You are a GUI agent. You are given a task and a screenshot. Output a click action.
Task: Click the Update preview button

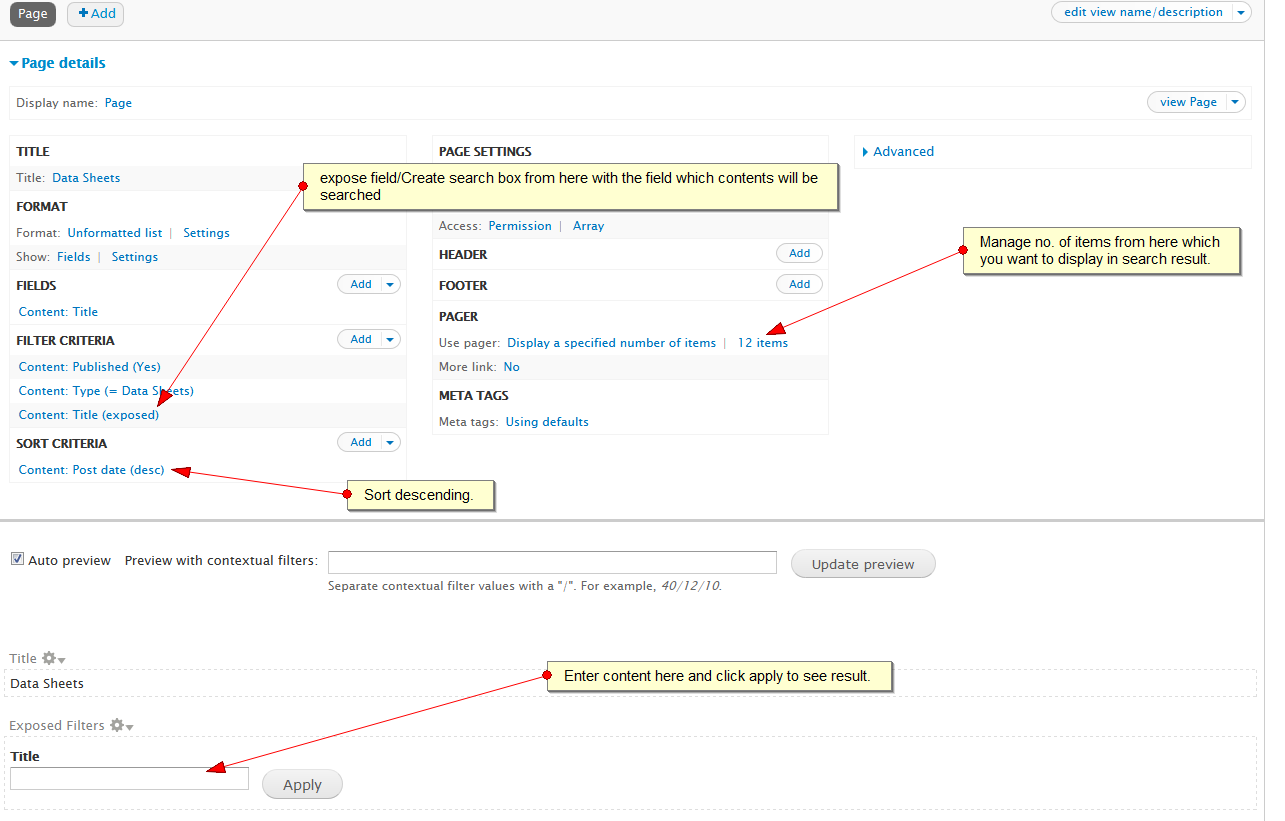pyautogui.click(x=862, y=563)
